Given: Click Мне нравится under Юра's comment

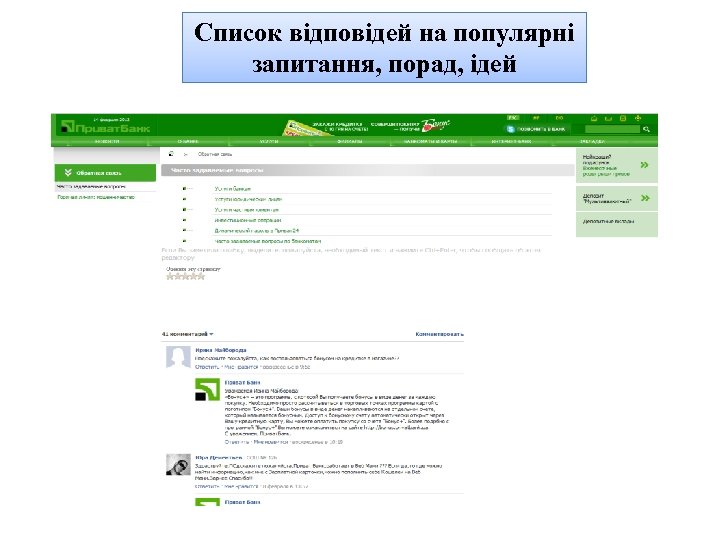Looking at the screenshot, I should 241,486.
